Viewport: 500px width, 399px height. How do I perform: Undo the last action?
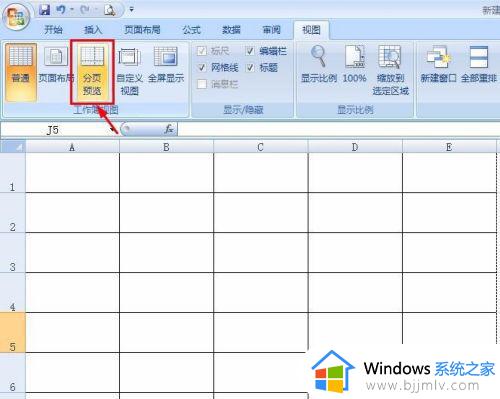click(x=61, y=10)
